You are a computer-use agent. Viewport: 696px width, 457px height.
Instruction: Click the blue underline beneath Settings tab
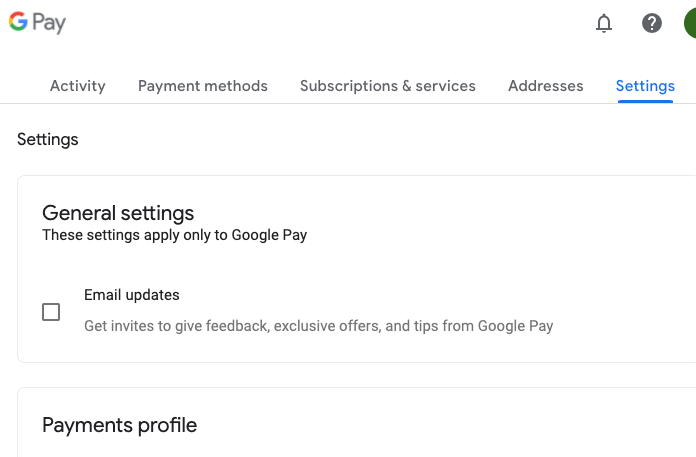(x=645, y=101)
